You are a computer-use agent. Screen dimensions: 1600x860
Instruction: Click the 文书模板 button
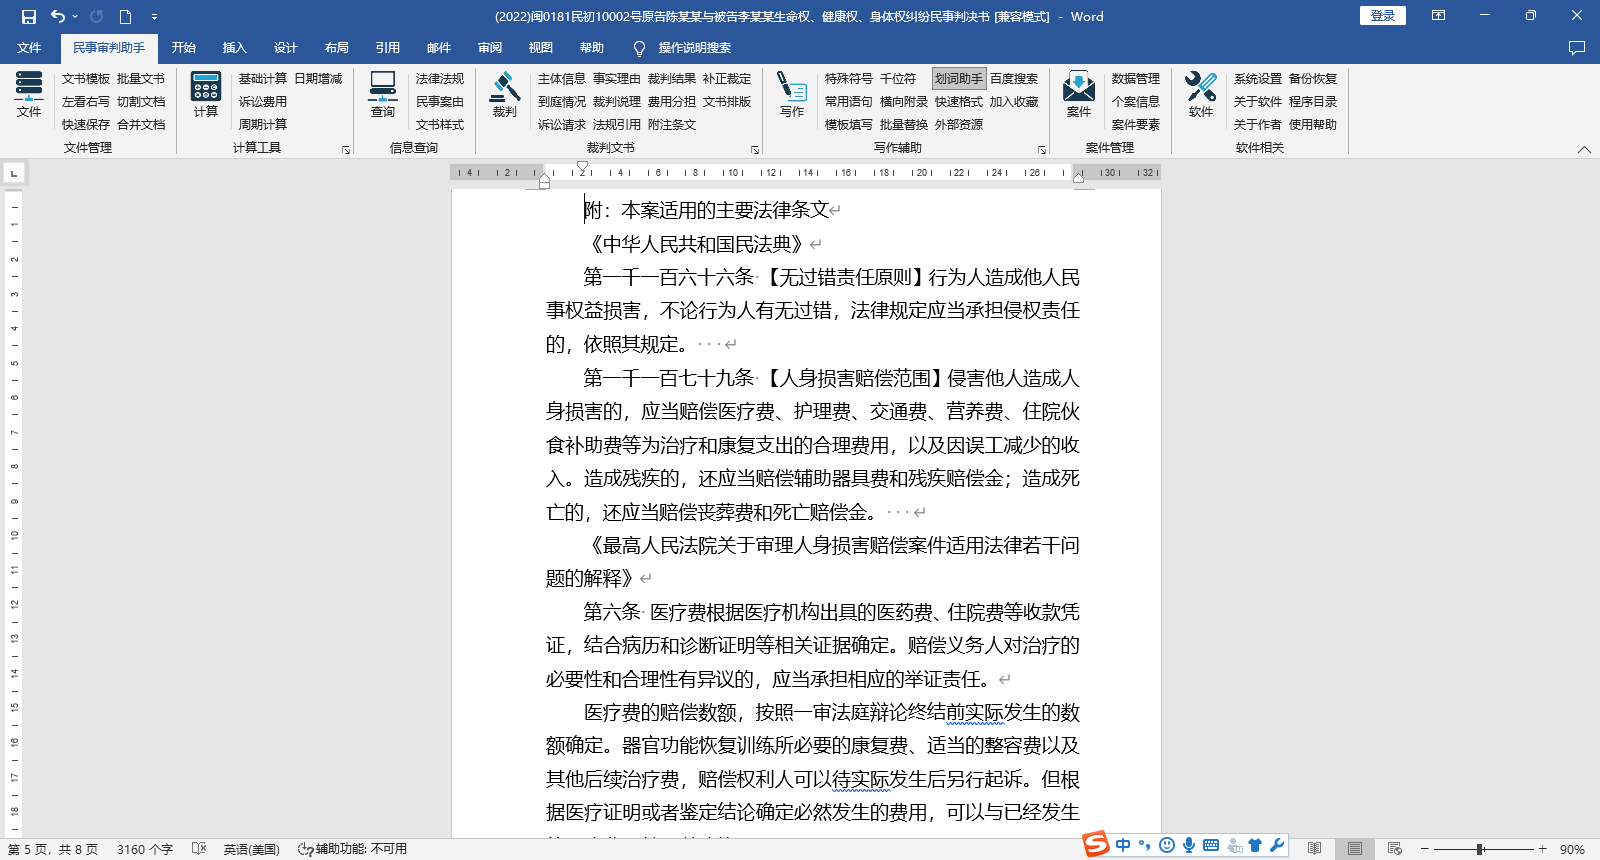coord(86,78)
